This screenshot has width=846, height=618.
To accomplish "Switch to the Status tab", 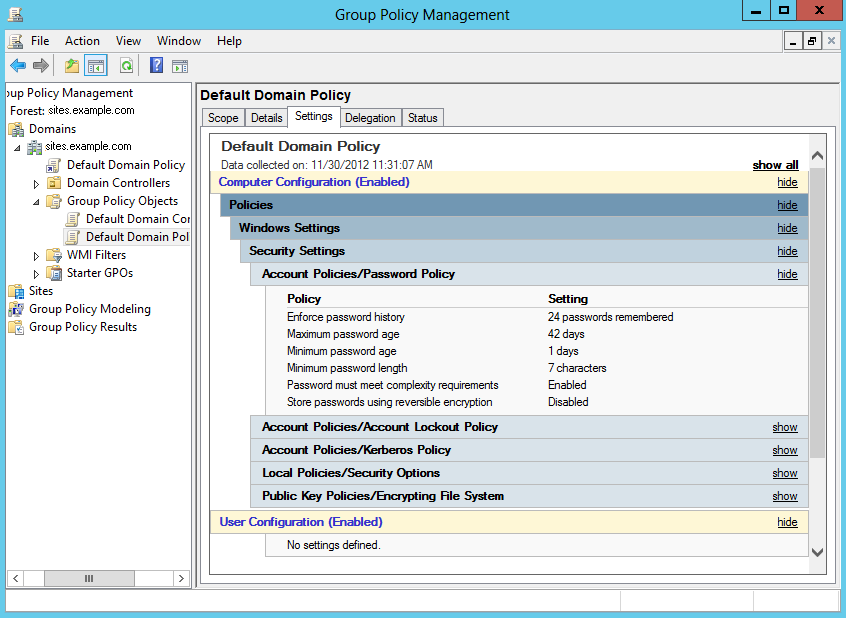I will click(422, 118).
